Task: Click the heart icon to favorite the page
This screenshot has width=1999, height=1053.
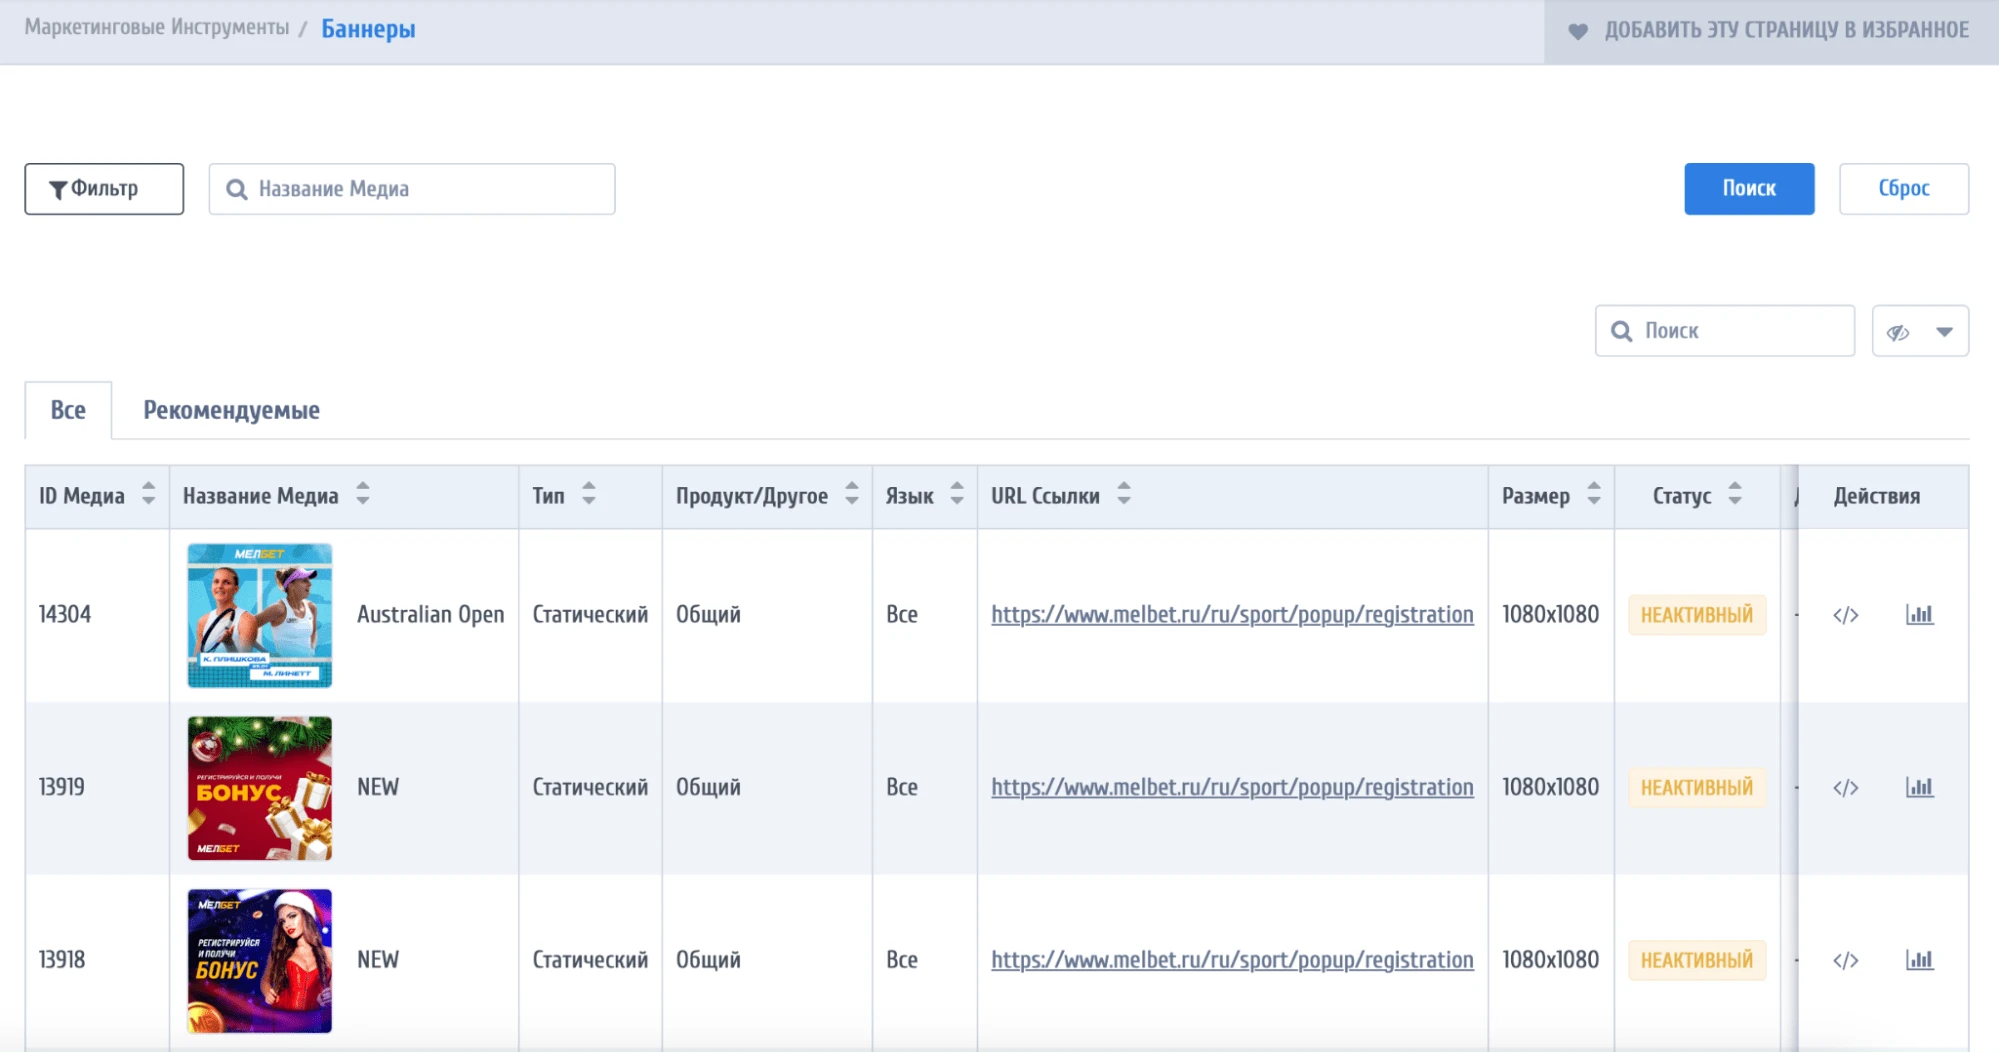Action: [x=1577, y=31]
